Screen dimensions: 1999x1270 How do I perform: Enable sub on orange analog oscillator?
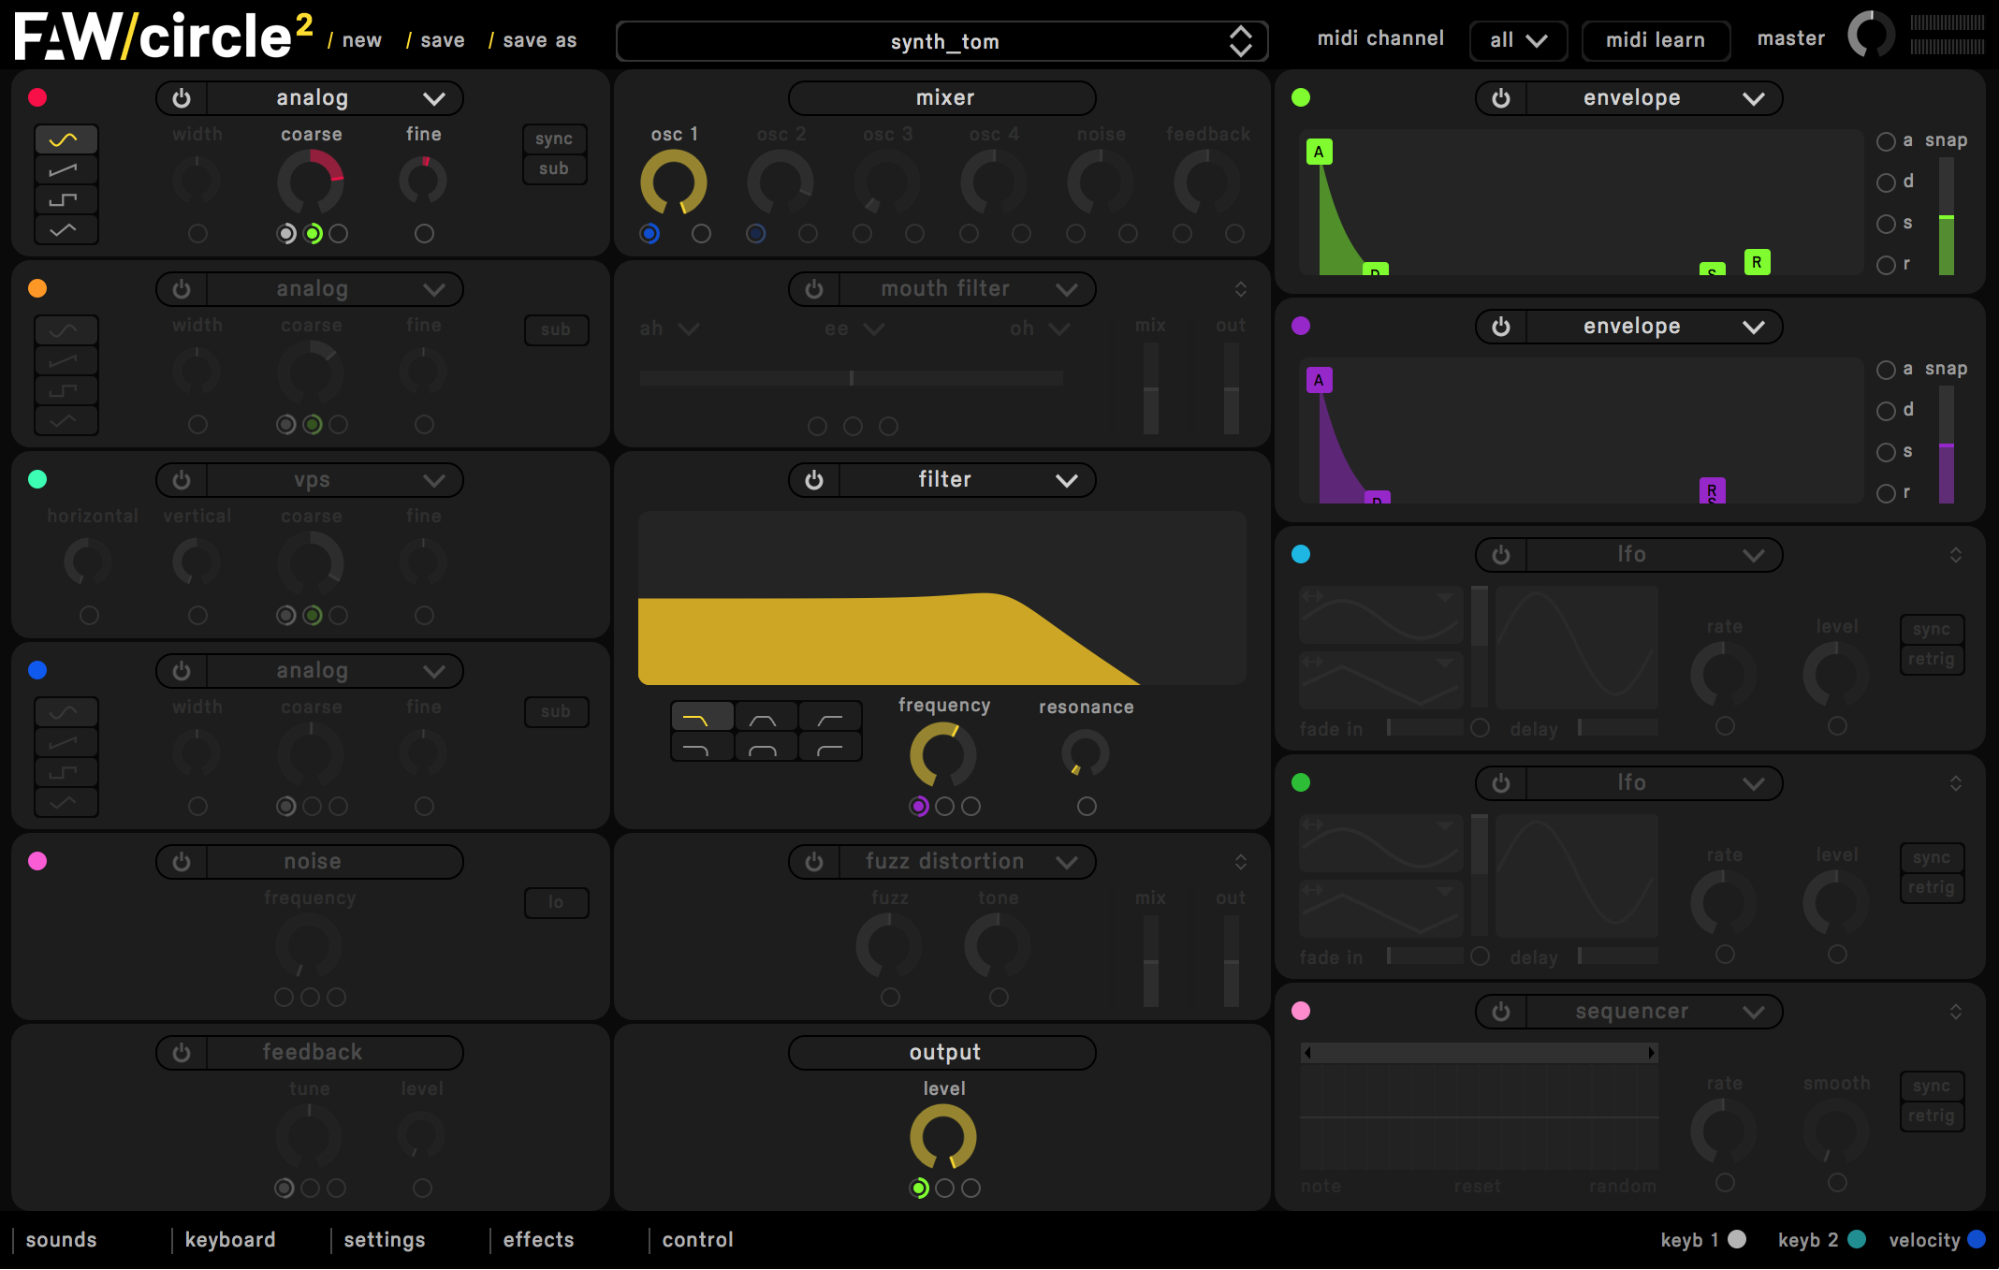click(556, 330)
